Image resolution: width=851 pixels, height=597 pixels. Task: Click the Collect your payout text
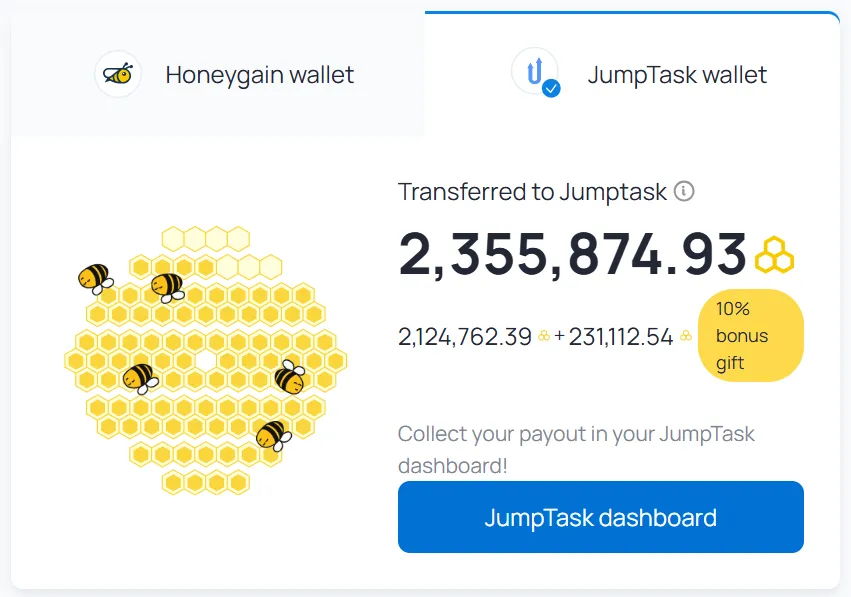[x=576, y=449]
